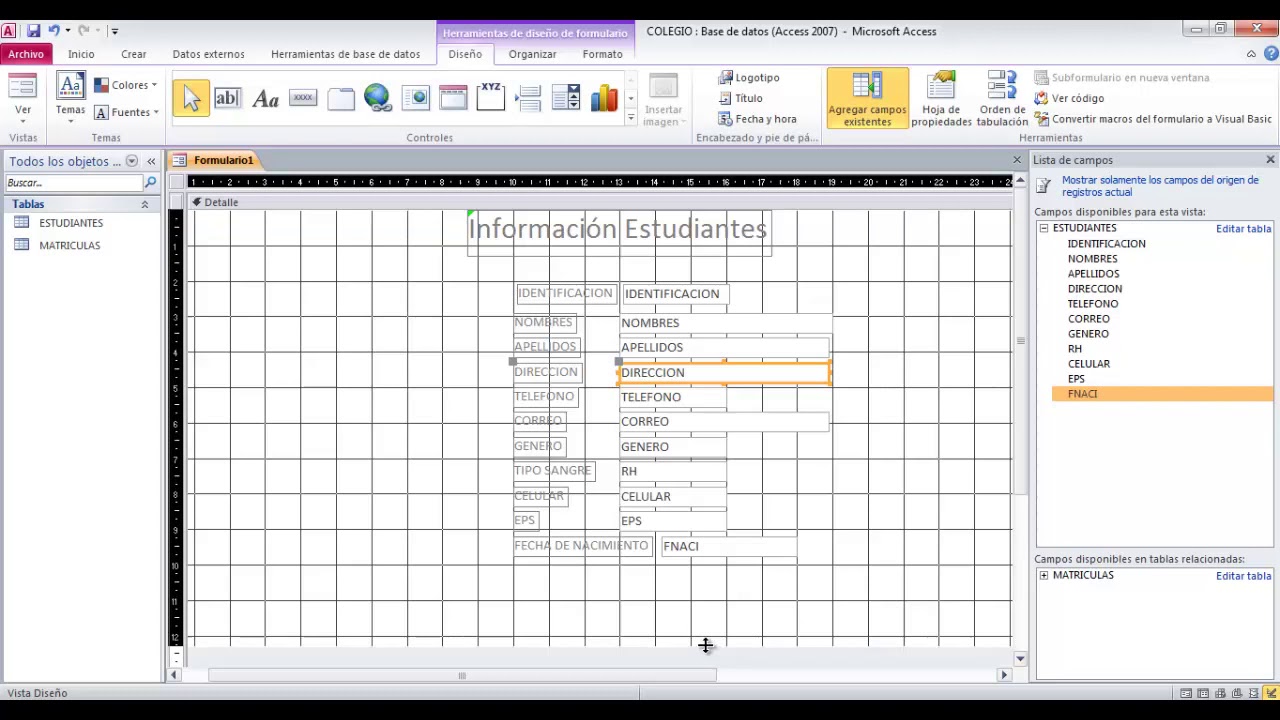Collapse the navigation pane shutter bar

(151, 161)
